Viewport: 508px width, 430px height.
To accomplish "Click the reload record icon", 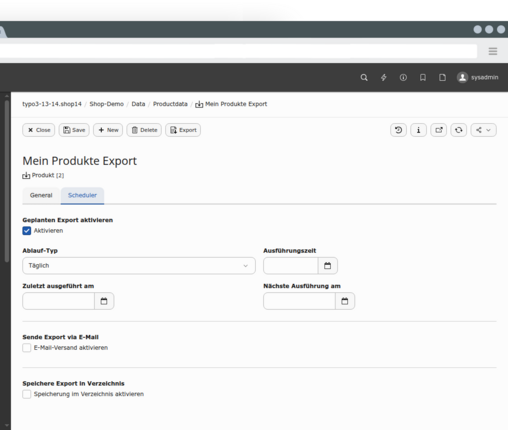I will pos(459,130).
